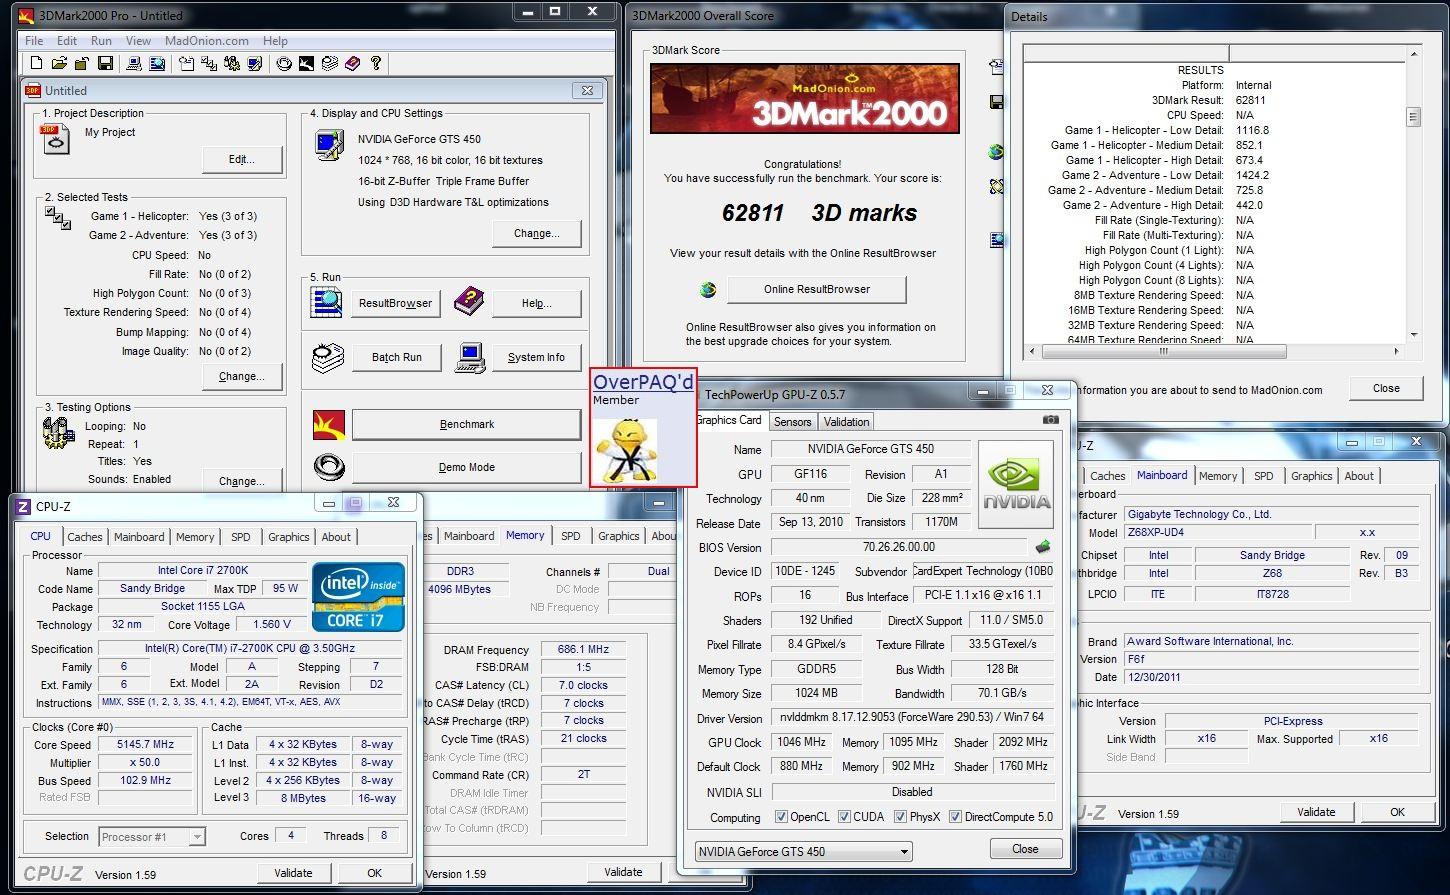
Task: Click the black Benchmark toolbar icon
Action: (x=306, y=63)
